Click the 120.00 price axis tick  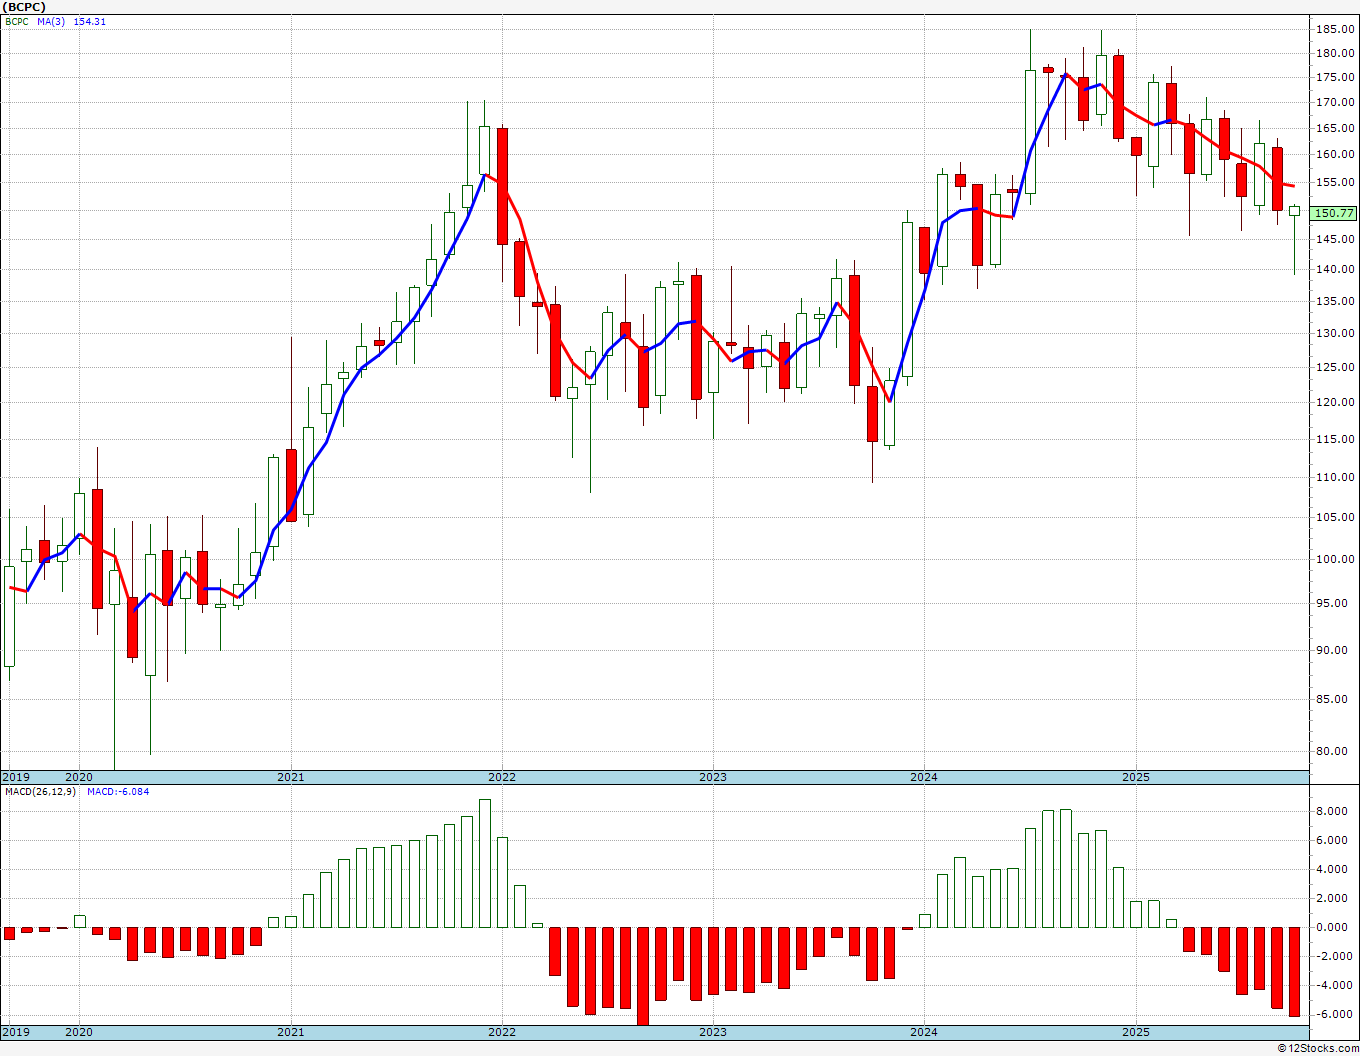click(1335, 402)
